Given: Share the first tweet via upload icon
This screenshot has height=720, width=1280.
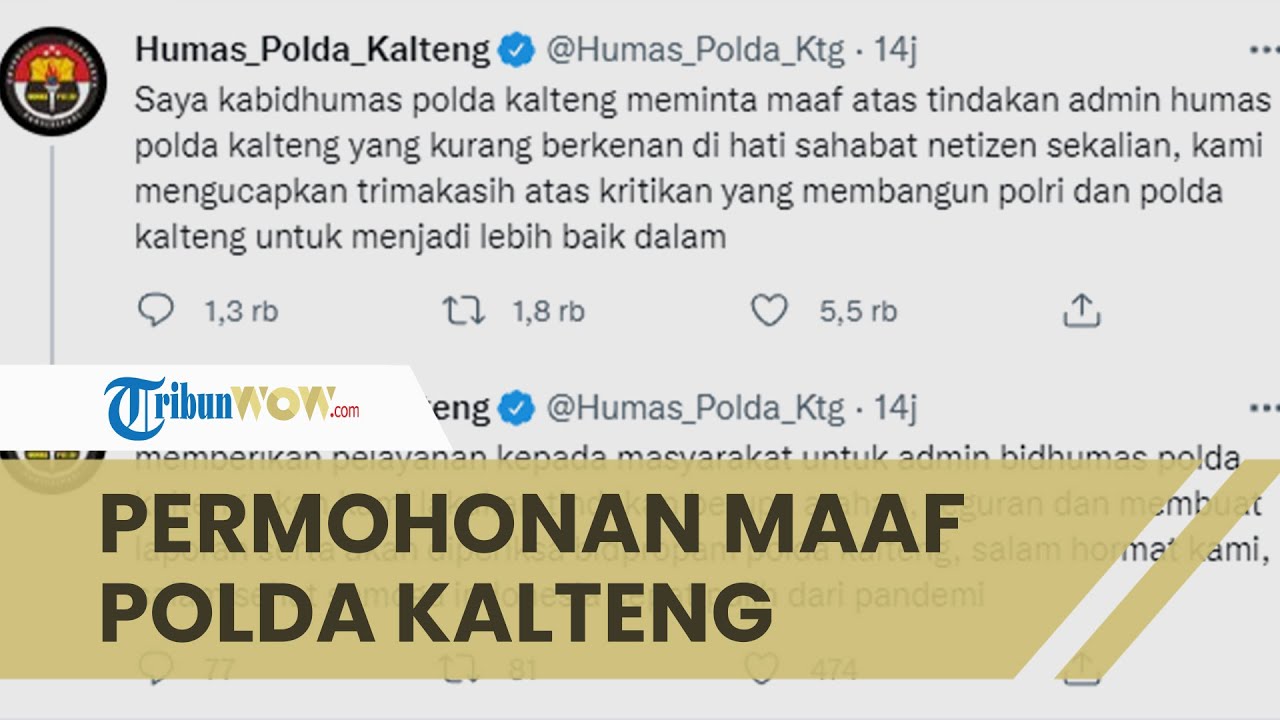Looking at the screenshot, I should pyautogui.click(x=1081, y=311).
